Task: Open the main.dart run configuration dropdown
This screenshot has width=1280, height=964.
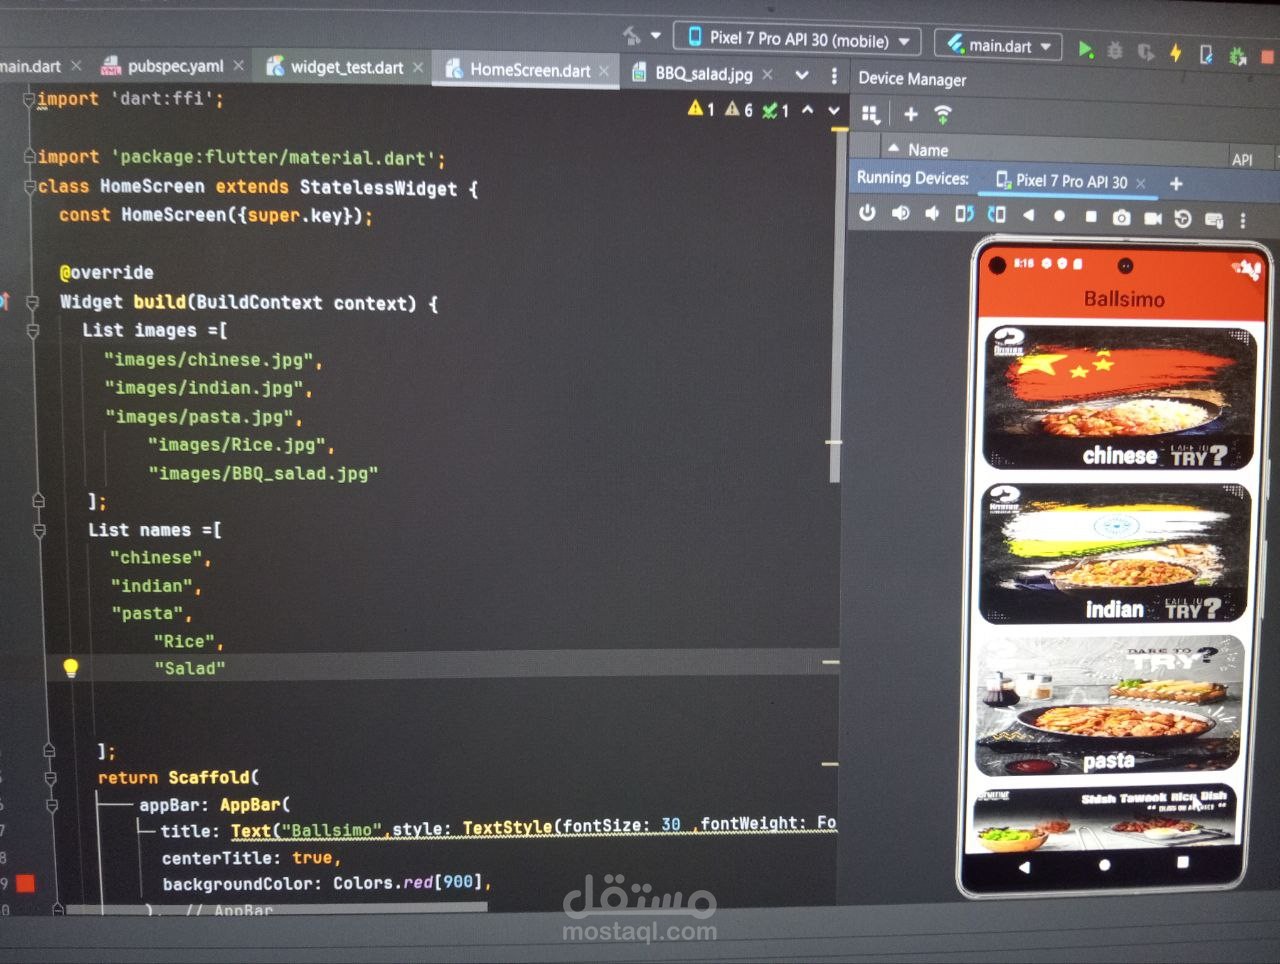Action: click(x=998, y=45)
